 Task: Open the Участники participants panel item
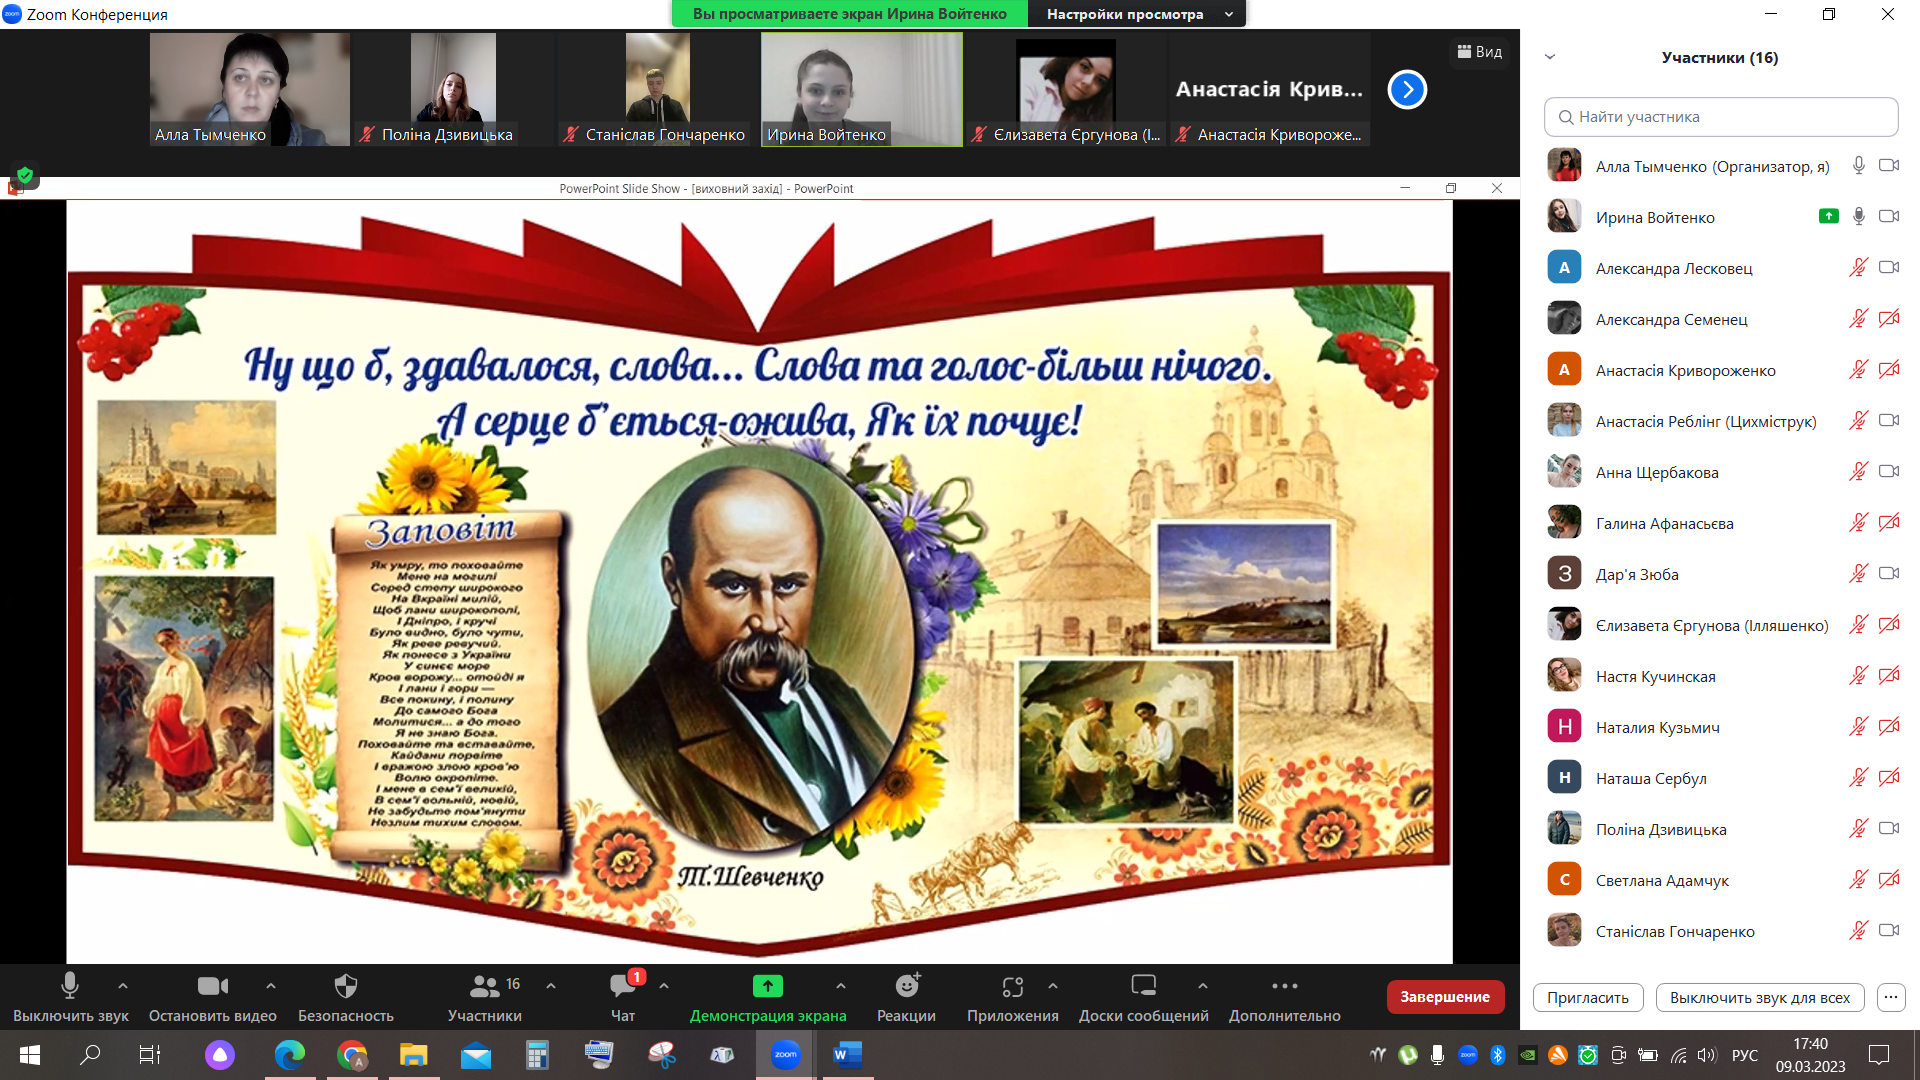click(x=484, y=987)
